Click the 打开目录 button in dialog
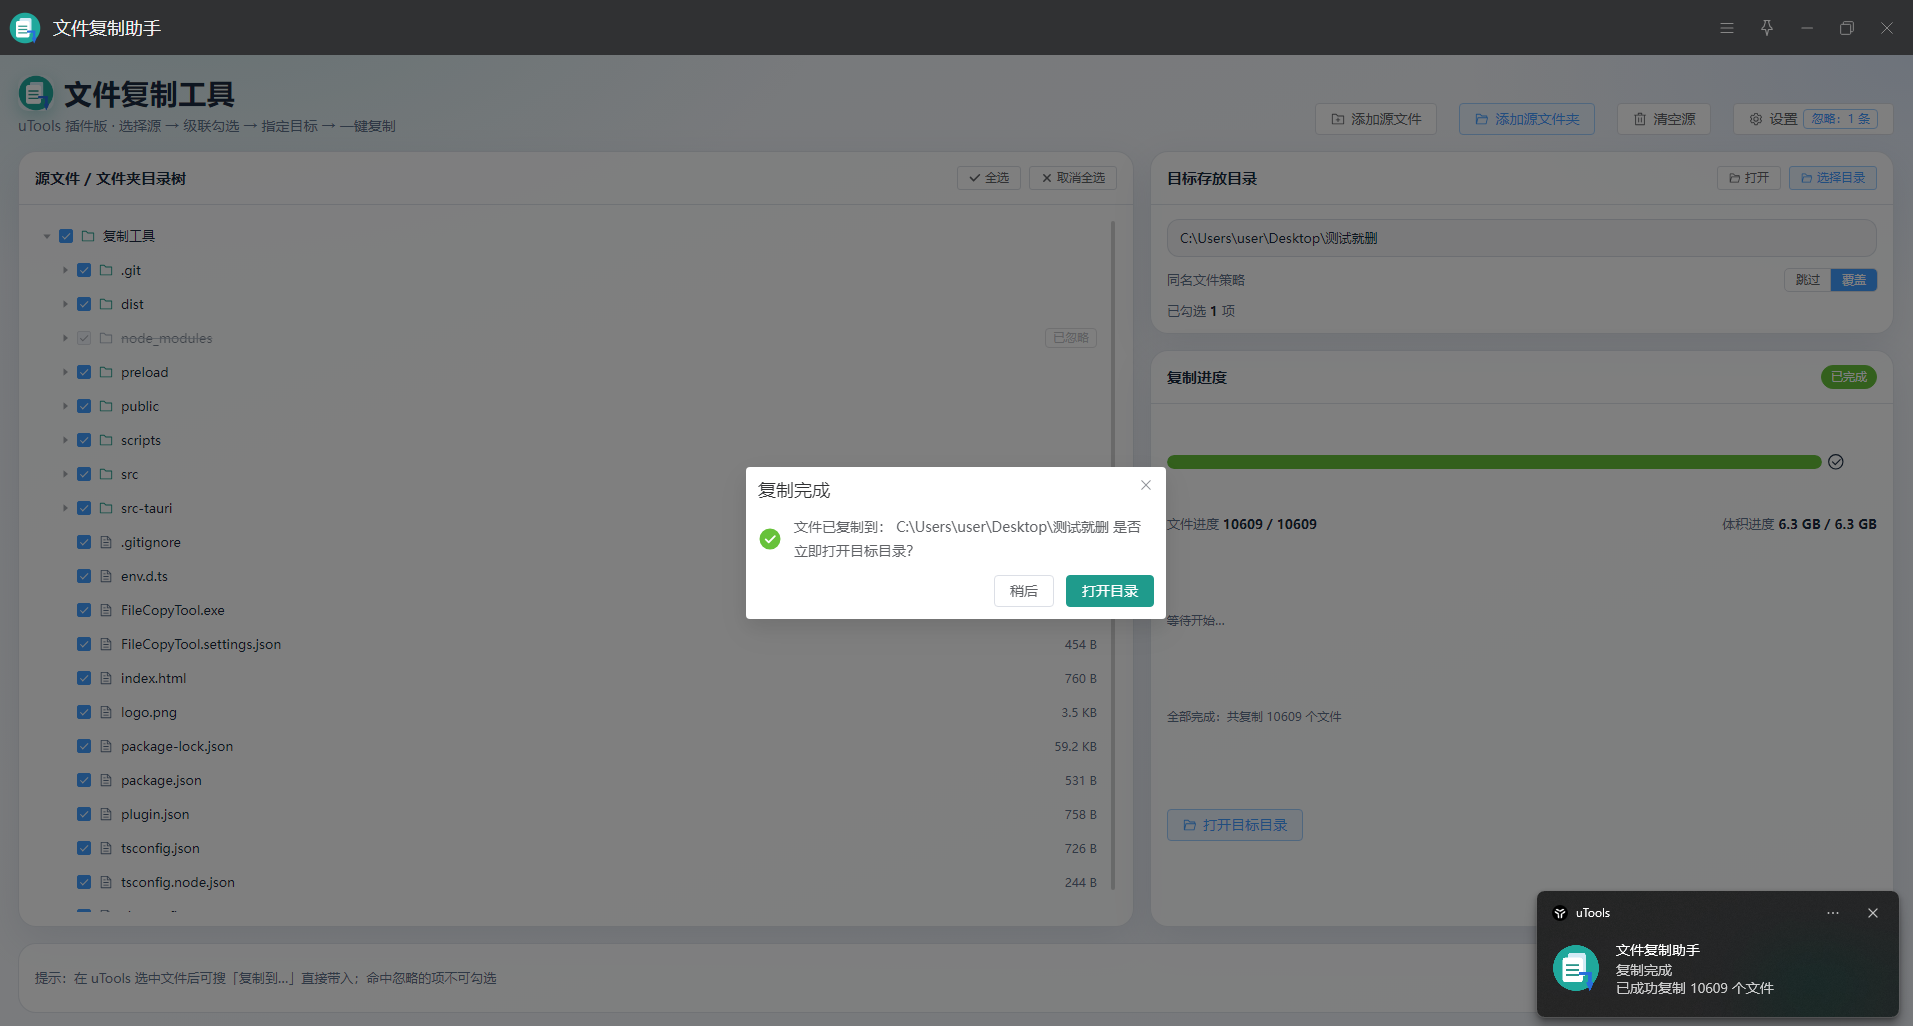 (1110, 591)
